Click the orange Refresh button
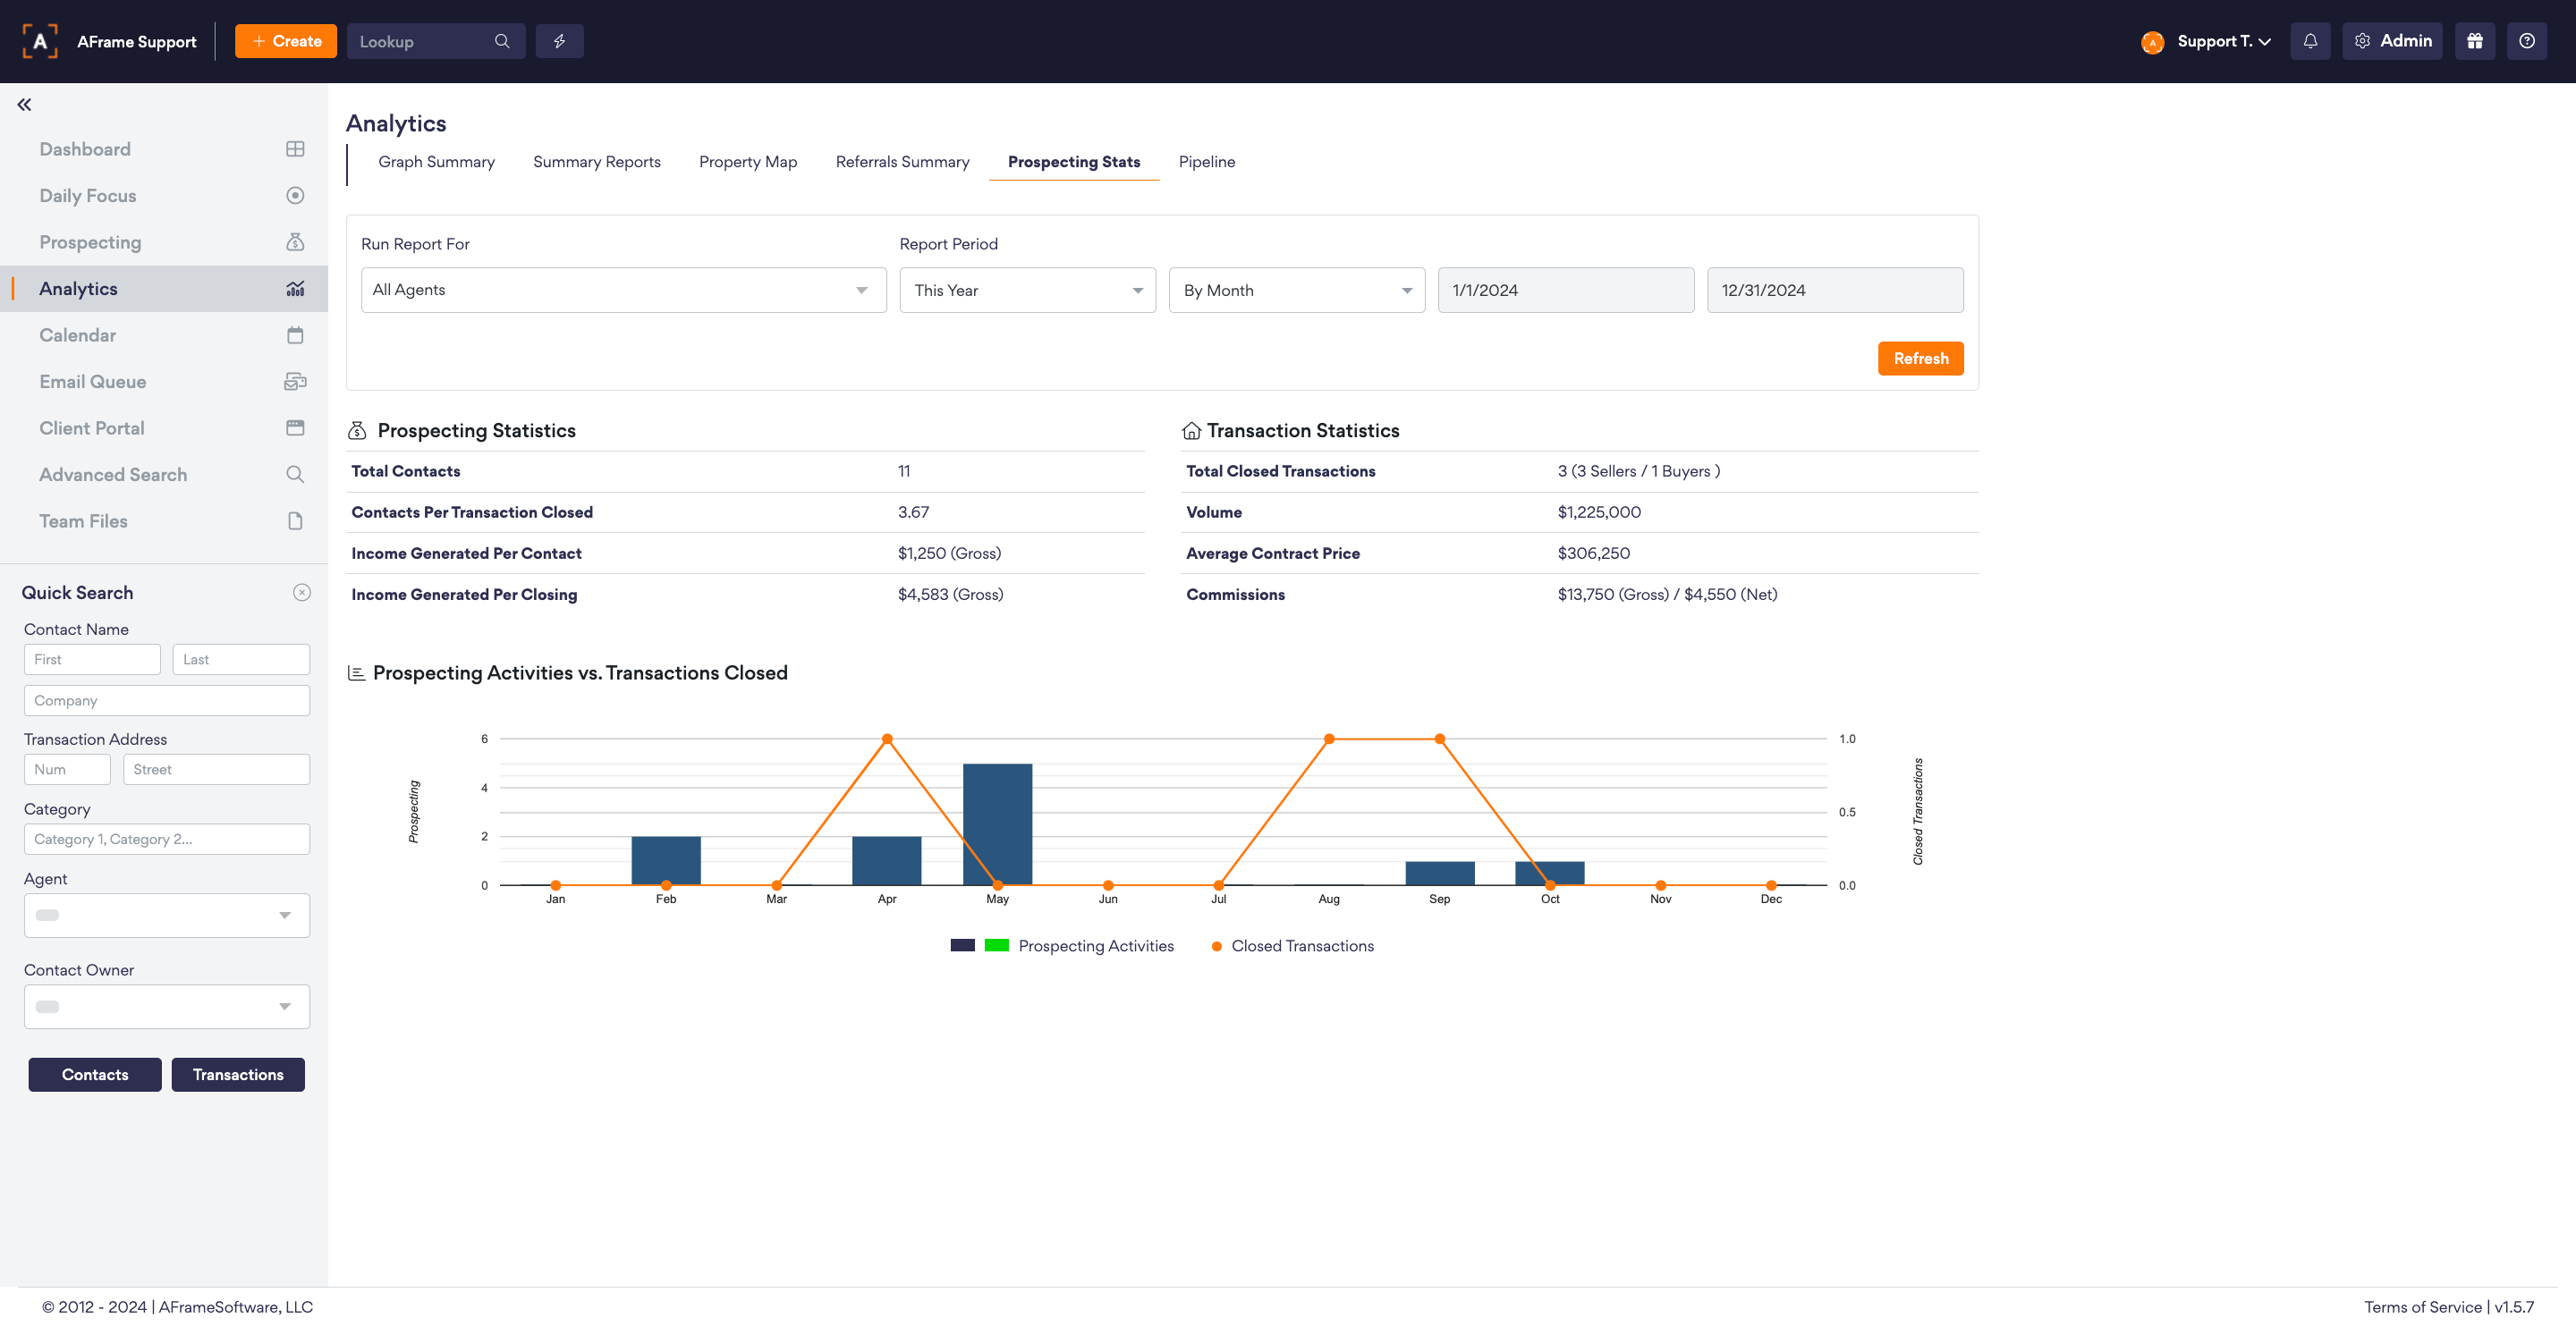Image resolution: width=2576 pixels, height=1343 pixels. pos(1920,358)
